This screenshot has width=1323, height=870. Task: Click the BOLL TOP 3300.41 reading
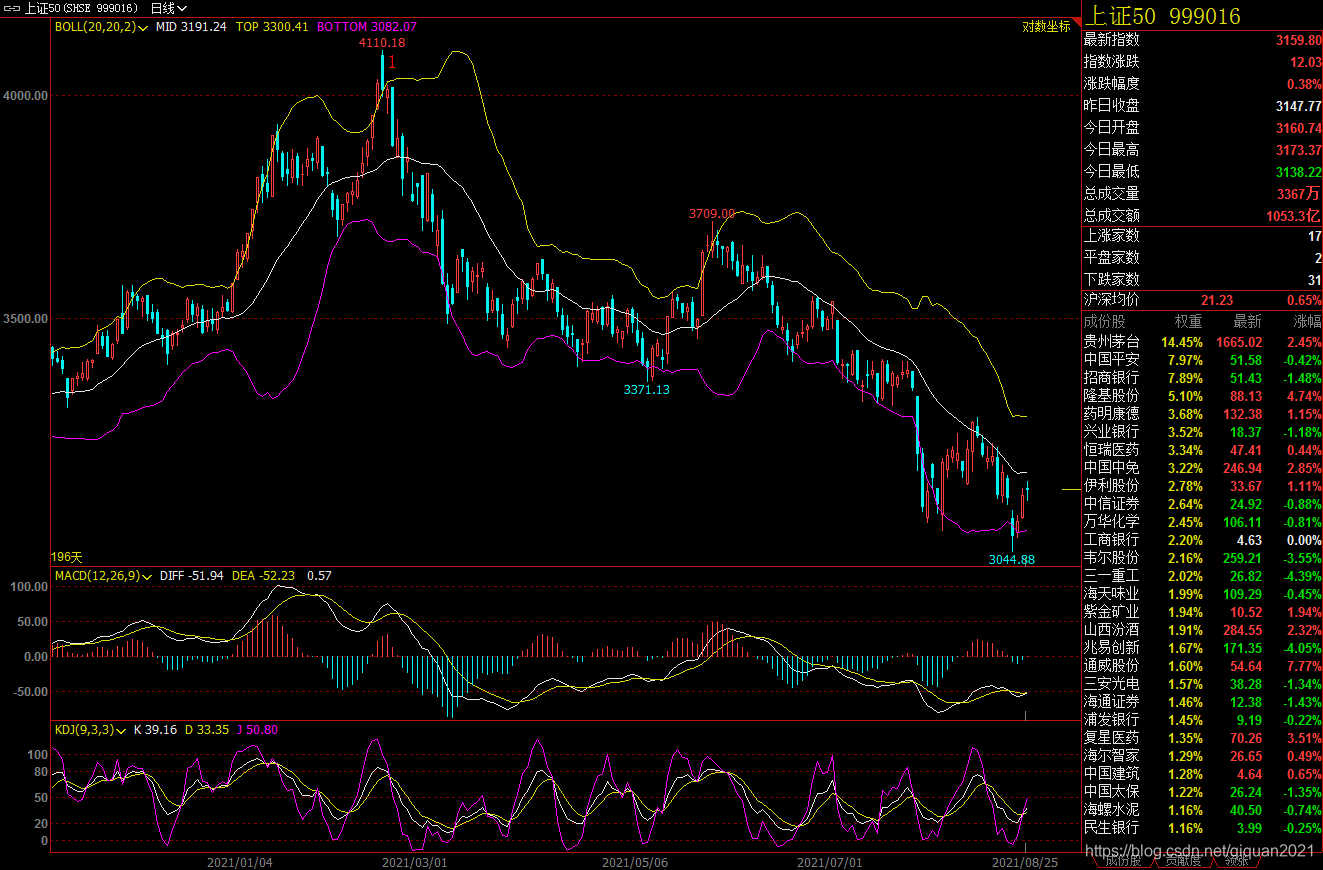click(272, 27)
